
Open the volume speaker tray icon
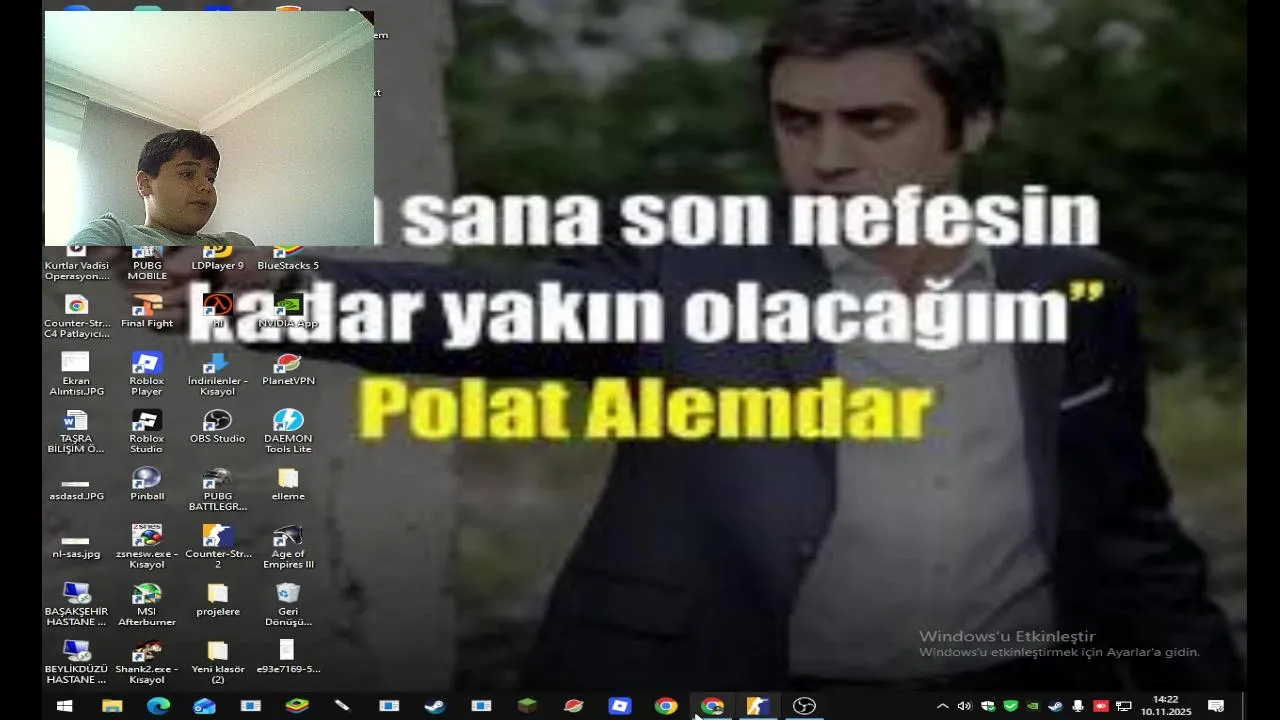coord(964,706)
